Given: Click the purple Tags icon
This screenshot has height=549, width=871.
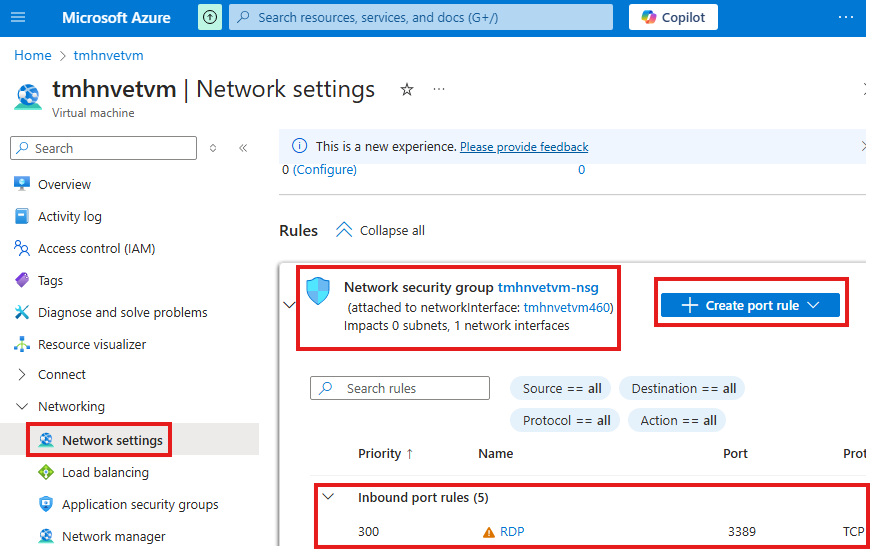Looking at the screenshot, I should pyautogui.click(x=22, y=280).
